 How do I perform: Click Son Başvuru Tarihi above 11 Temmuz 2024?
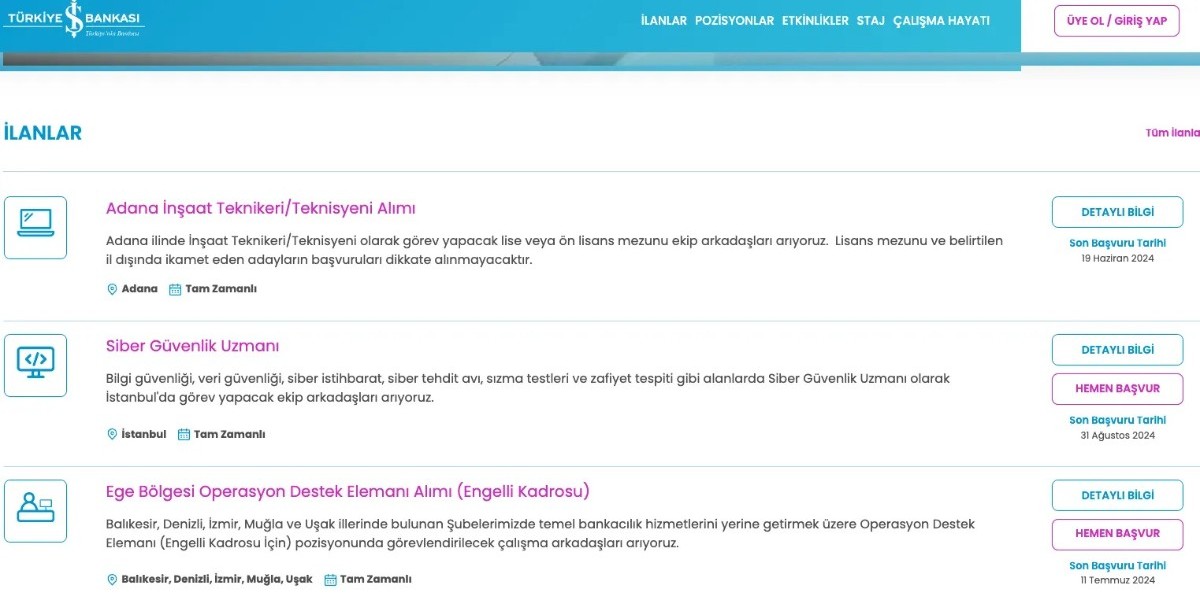pyautogui.click(x=1117, y=566)
